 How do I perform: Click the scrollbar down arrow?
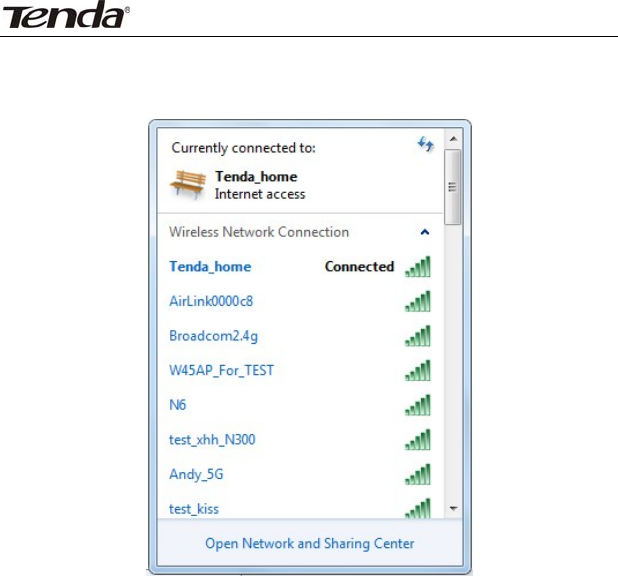click(x=453, y=509)
